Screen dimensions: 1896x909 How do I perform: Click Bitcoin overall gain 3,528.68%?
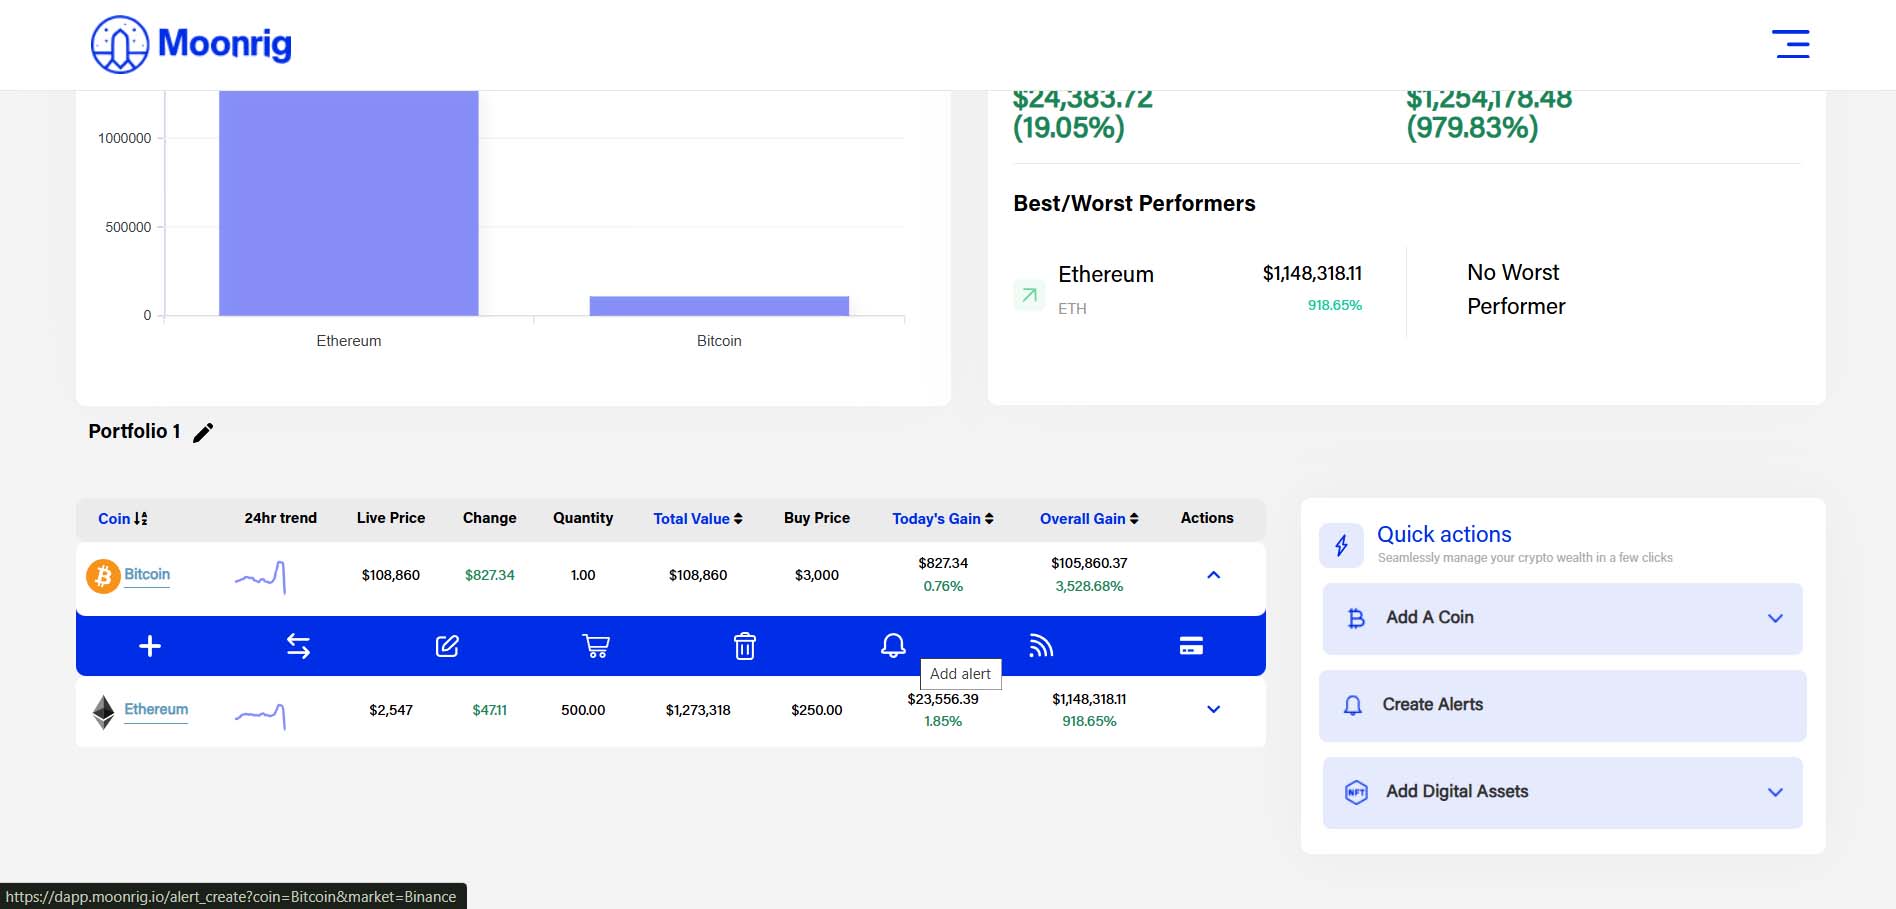(1089, 587)
